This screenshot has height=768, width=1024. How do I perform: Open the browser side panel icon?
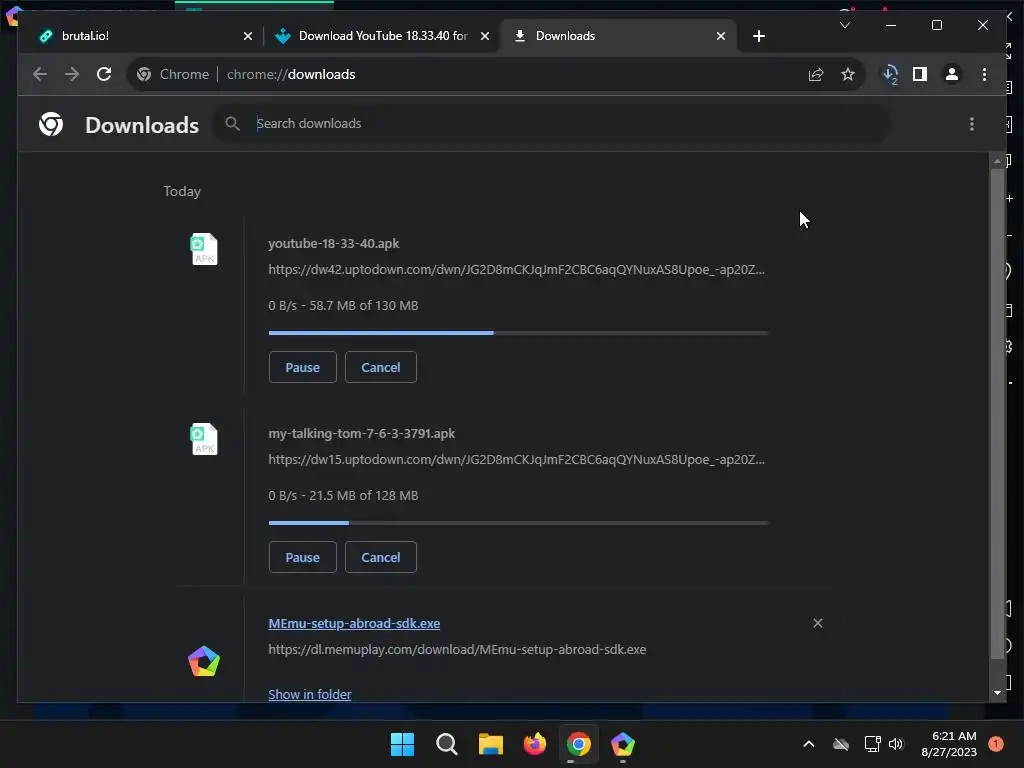pos(920,74)
